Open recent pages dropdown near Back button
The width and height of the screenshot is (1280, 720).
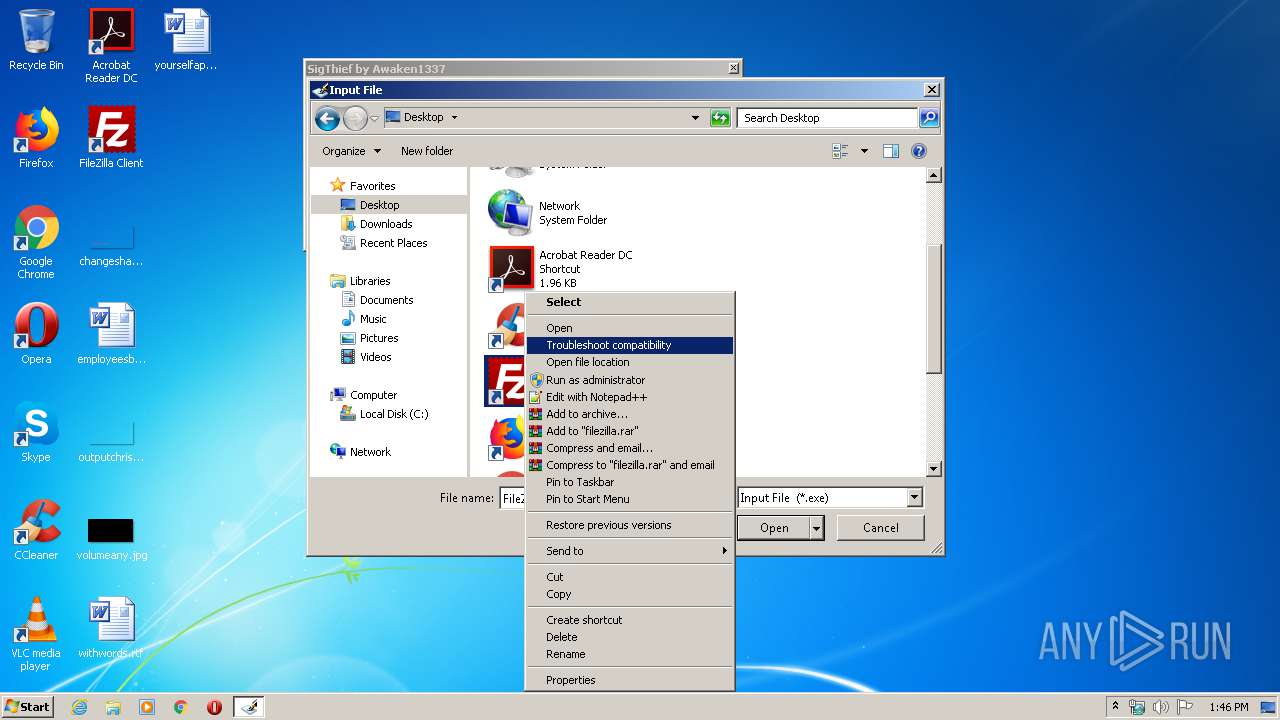click(375, 119)
